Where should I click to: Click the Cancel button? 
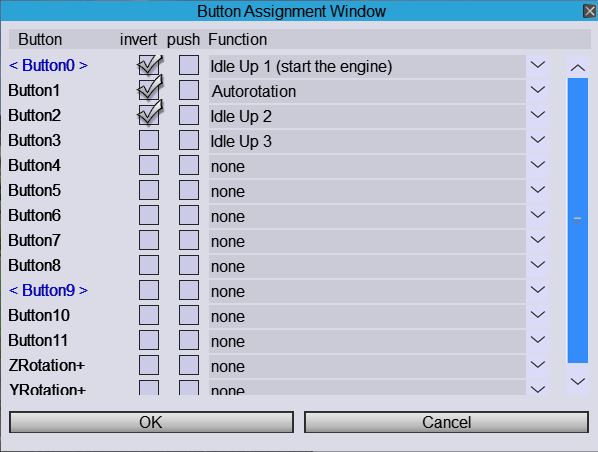pyautogui.click(x=446, y=422)
